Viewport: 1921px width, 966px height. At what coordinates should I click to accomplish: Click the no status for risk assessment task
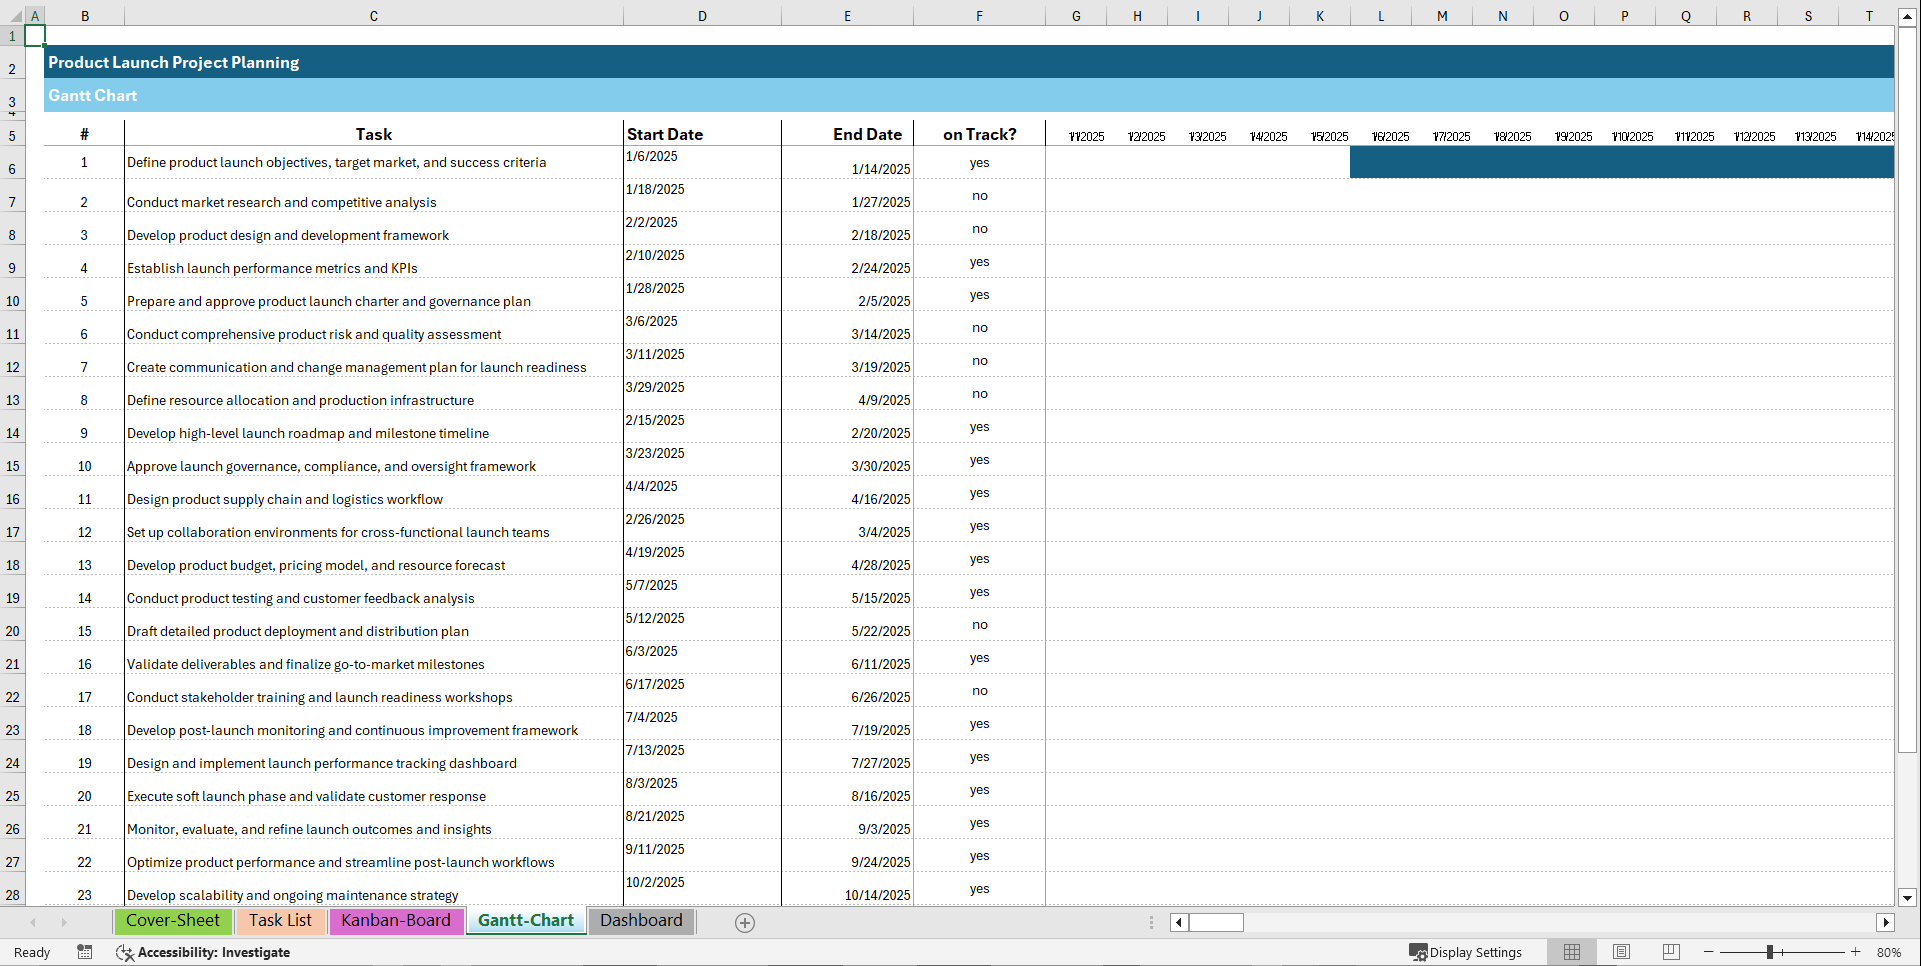click(x=979, y=328)
